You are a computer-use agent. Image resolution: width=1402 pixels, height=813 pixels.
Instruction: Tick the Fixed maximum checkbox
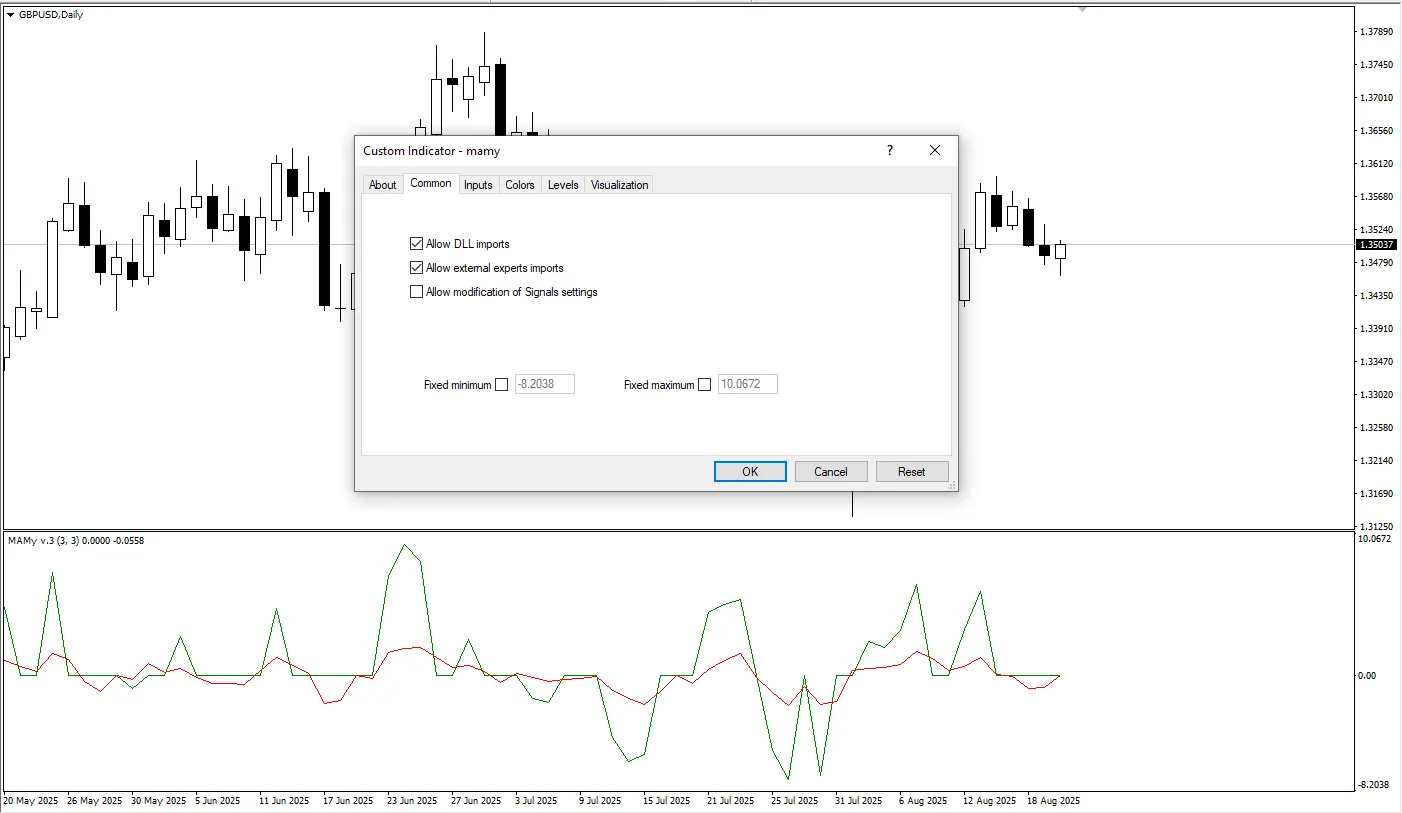click(x=704, y=385)
